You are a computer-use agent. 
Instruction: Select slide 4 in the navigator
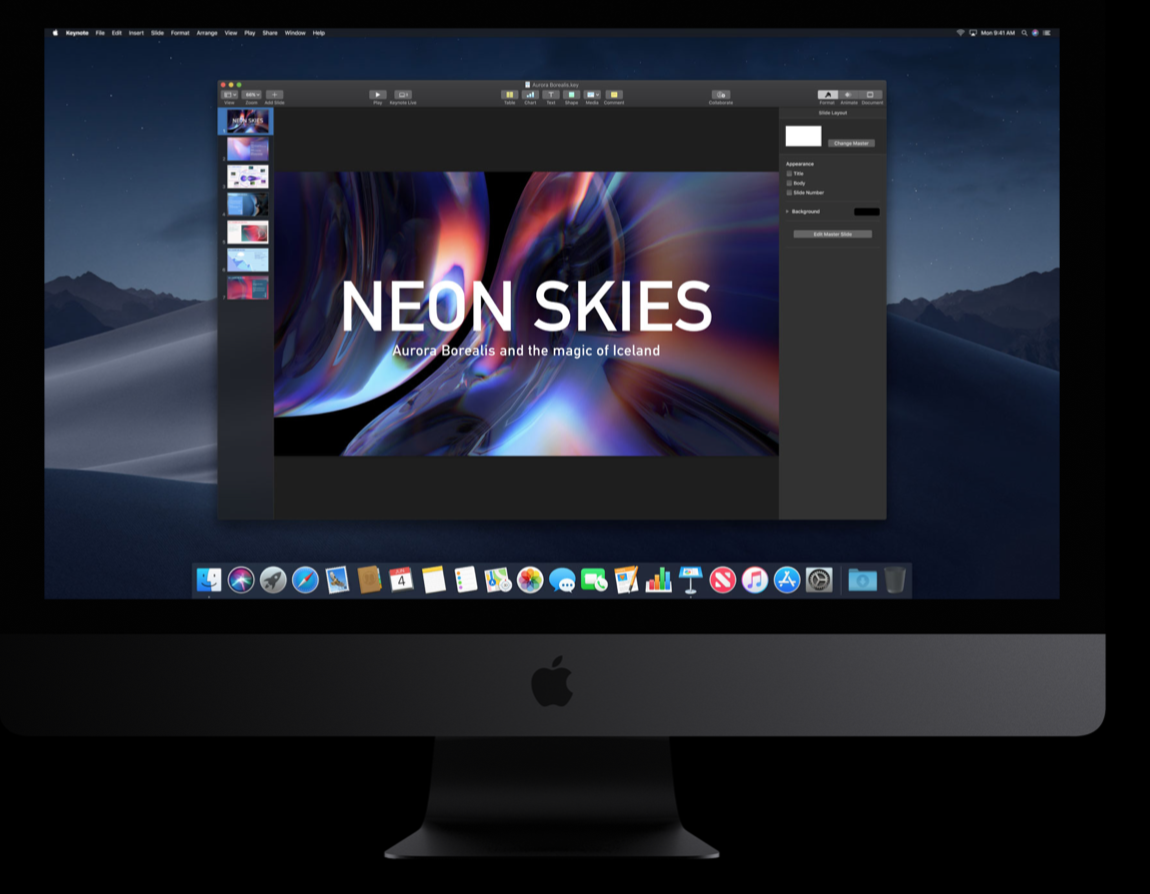[x=248, y=205]
